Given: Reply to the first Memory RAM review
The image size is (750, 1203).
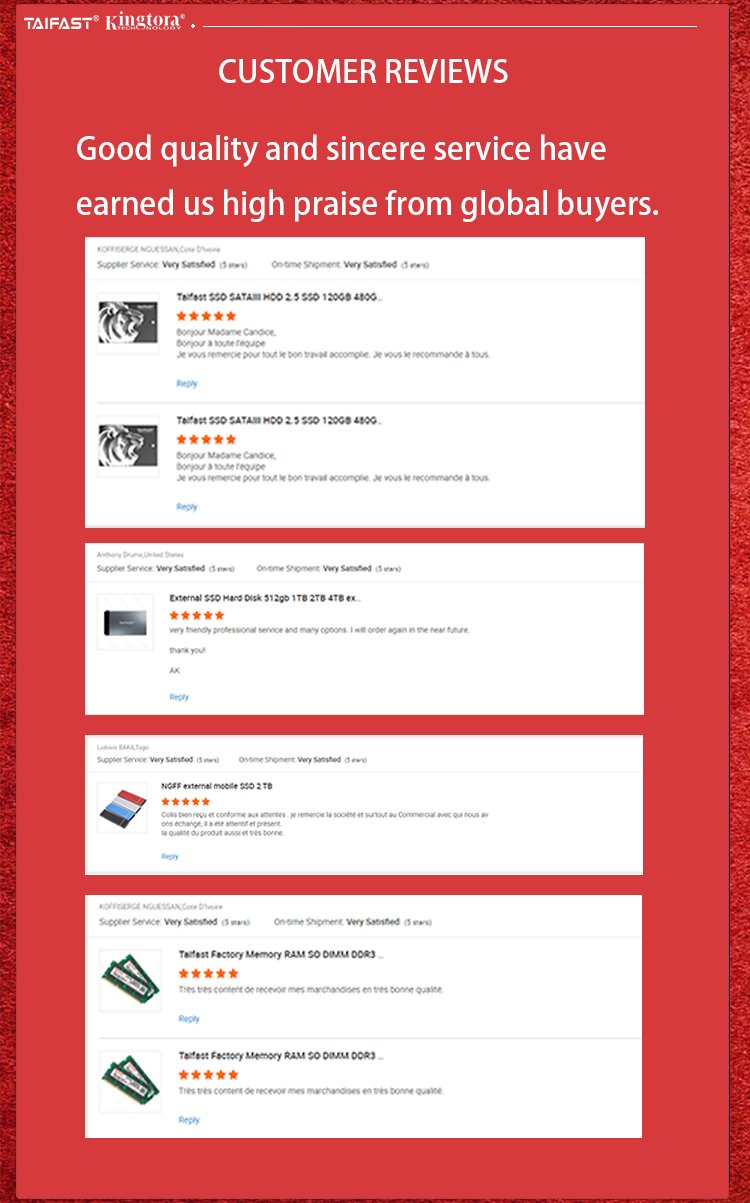Looking at the screenshot, I should pos(189,1019).
